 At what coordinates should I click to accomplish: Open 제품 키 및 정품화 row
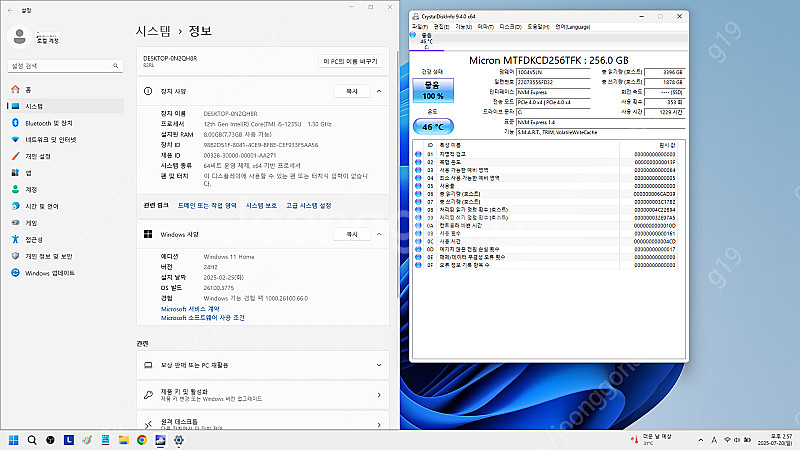(x=263, y=395)
